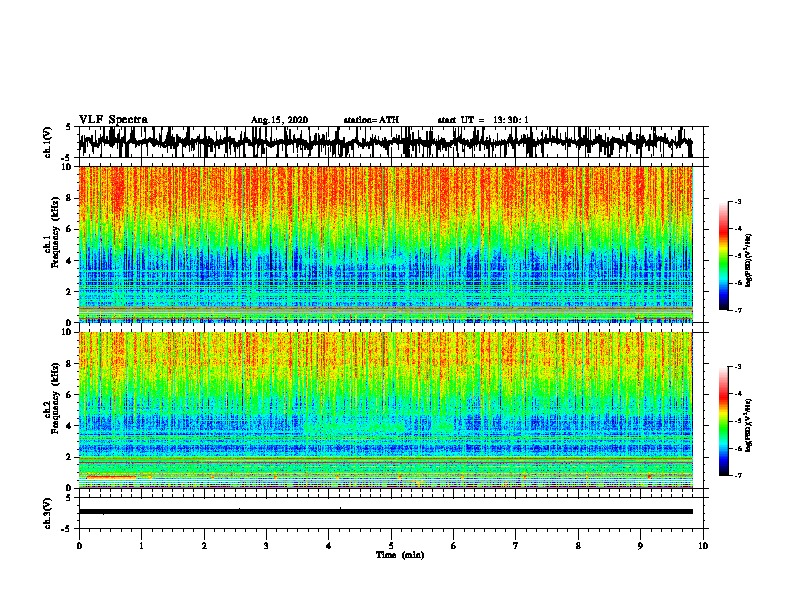Click the "10" tick on the time axis
The height and width of the screenshot is (612, 792).
(x=703, y=546)
